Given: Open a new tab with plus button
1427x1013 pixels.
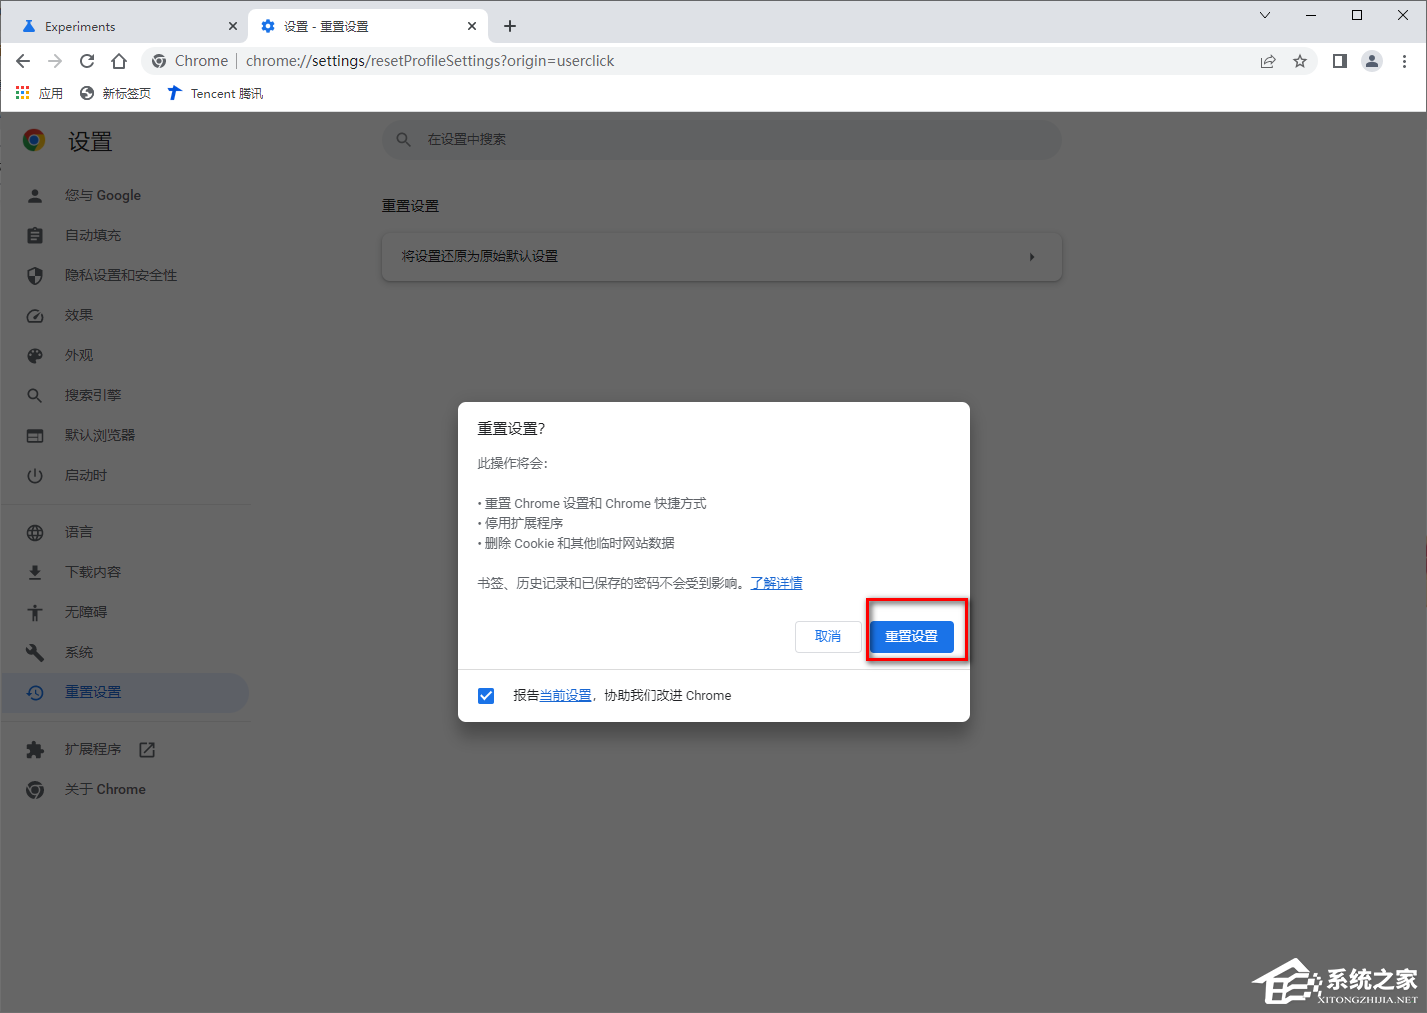Looking at the screenshot, I should click(510, 26).
